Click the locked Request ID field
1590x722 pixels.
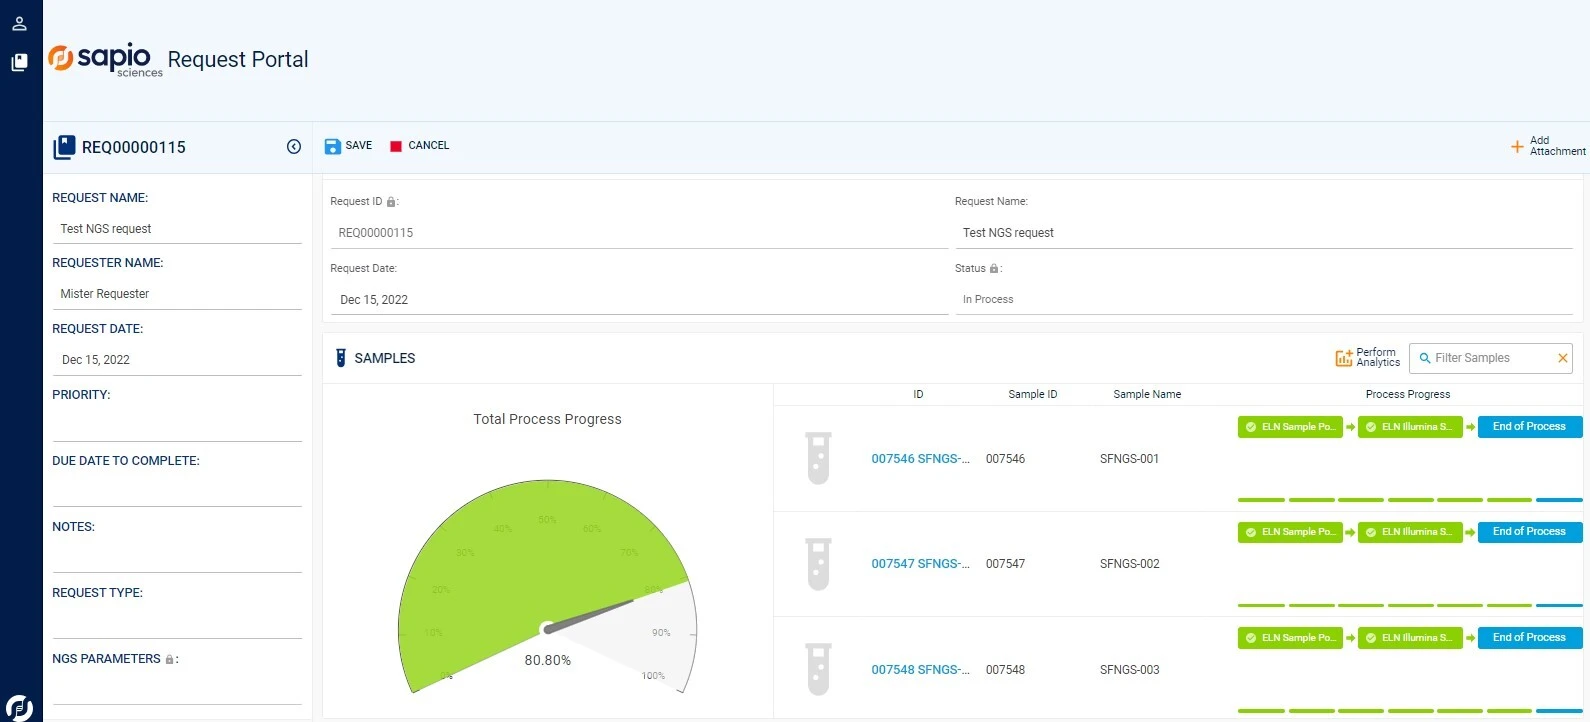click(640, 233)
